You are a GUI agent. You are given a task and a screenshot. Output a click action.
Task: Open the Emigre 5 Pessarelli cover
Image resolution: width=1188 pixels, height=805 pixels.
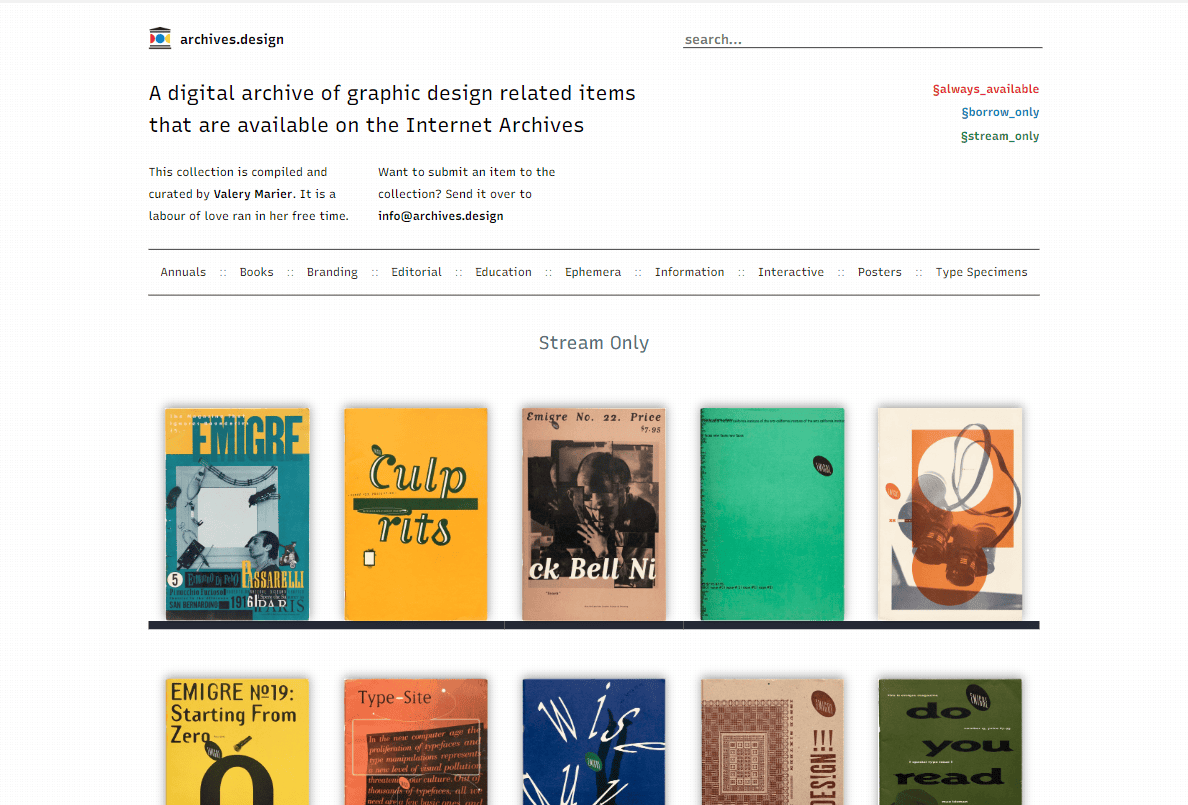[x=237, y=513]
